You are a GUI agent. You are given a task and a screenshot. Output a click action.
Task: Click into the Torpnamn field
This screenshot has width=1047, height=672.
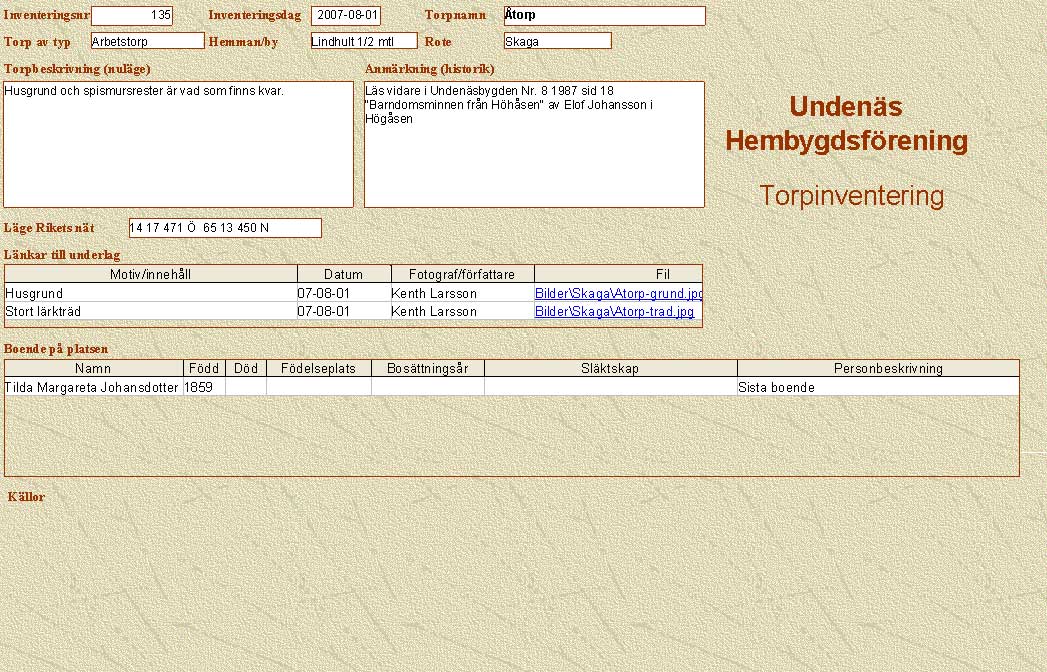click(x=604, y=16)
